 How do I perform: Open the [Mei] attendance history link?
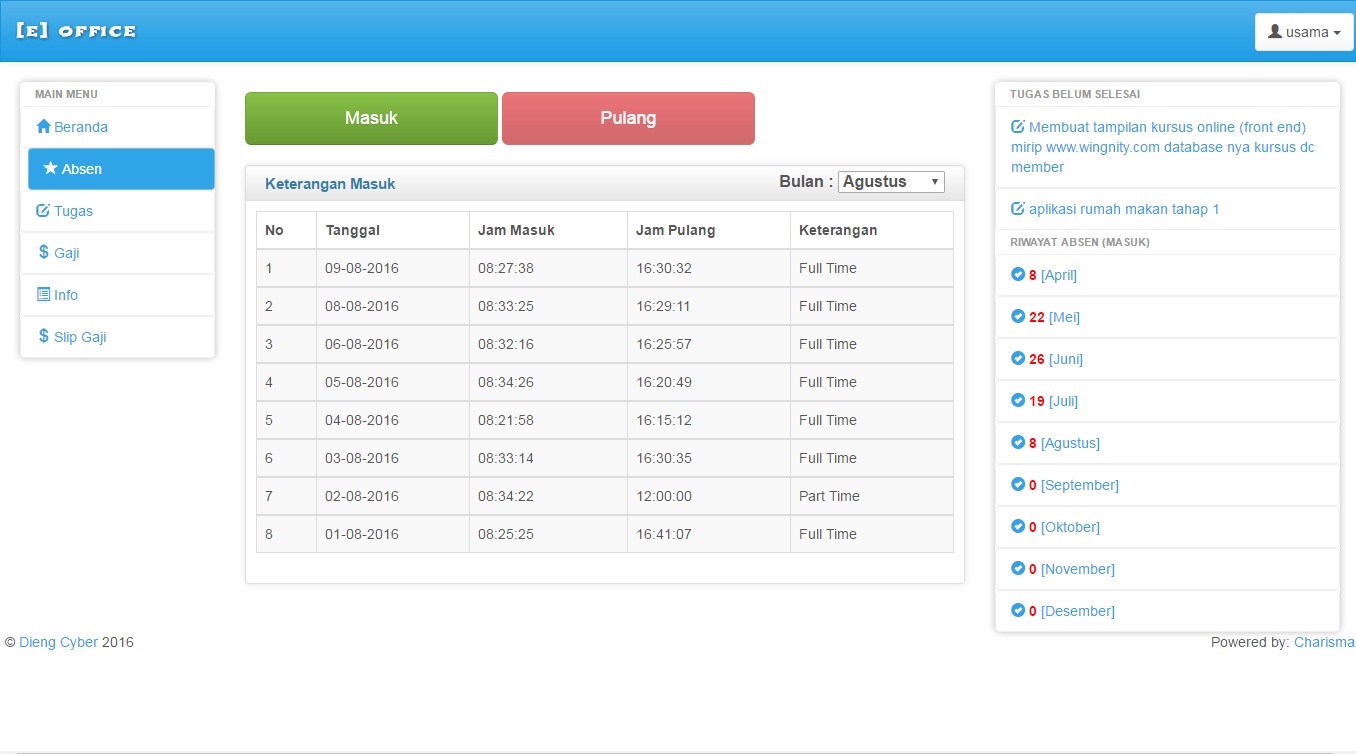pos(1064,317)
